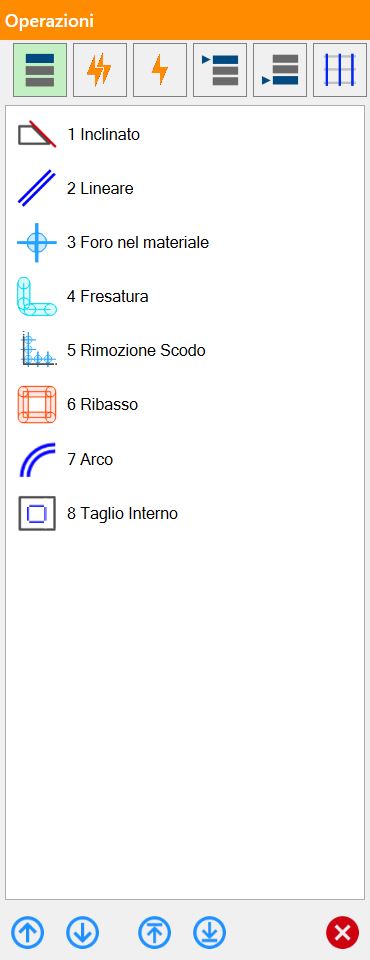Select the Foro nel materiale crosshair icon
The height and width of the screenshot is (960, 370).
37,242
